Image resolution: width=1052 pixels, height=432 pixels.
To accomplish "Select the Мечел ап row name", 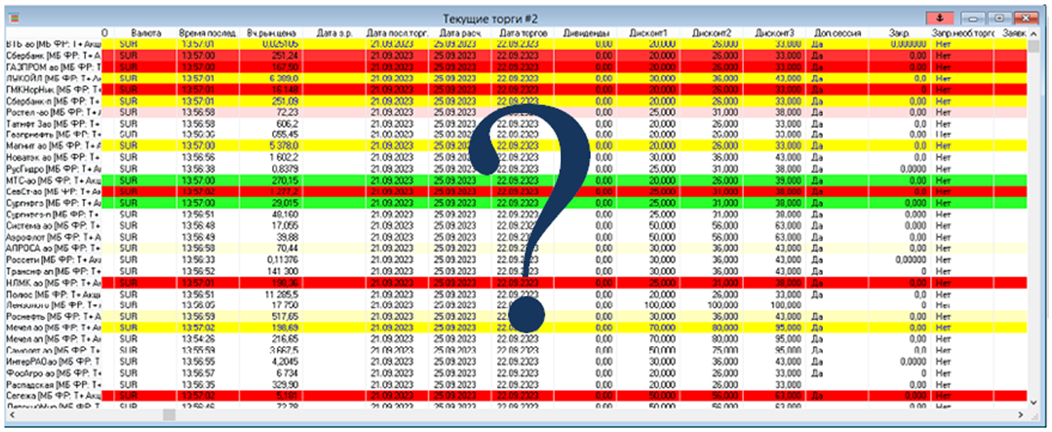I will pyautogui.click(x=53, y=339).
